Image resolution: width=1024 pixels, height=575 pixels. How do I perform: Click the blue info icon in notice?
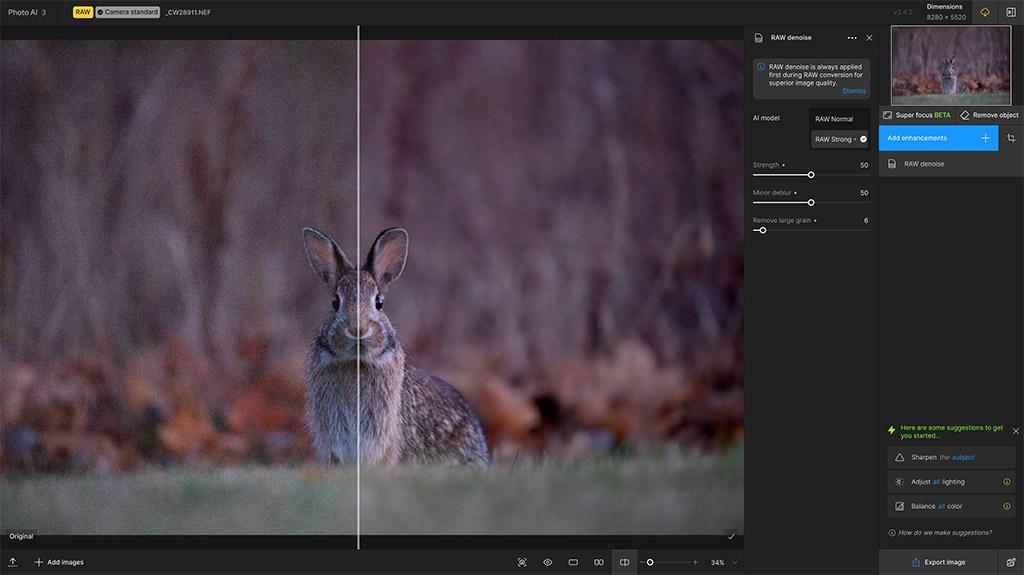click(761, 67)
